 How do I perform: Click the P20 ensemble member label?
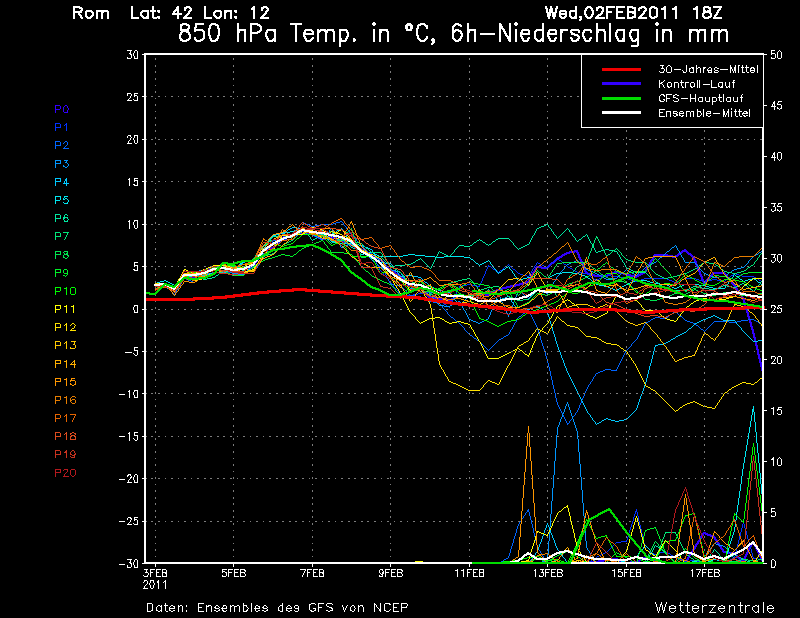click(64, 473)
